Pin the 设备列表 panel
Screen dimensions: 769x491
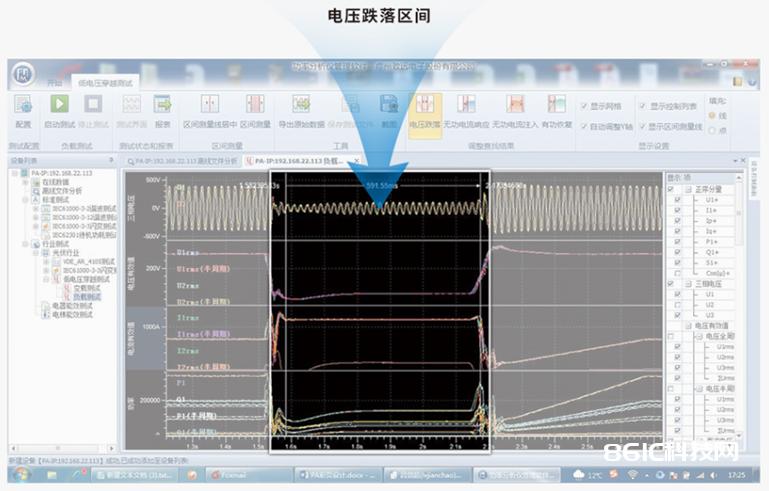point(111,160)
